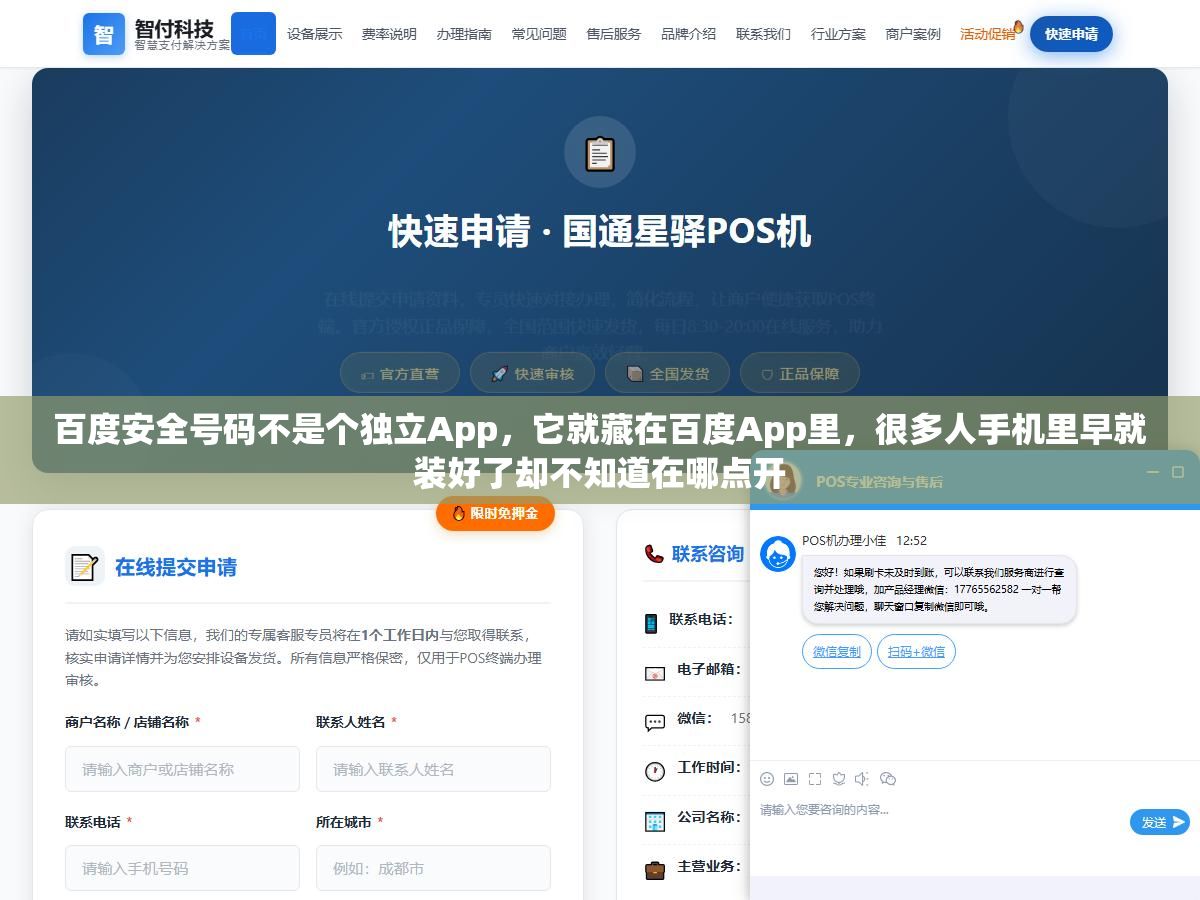Select the highlighted blue nav tab
Viewport: 1200px width, 900px height.
click(253, 33)
